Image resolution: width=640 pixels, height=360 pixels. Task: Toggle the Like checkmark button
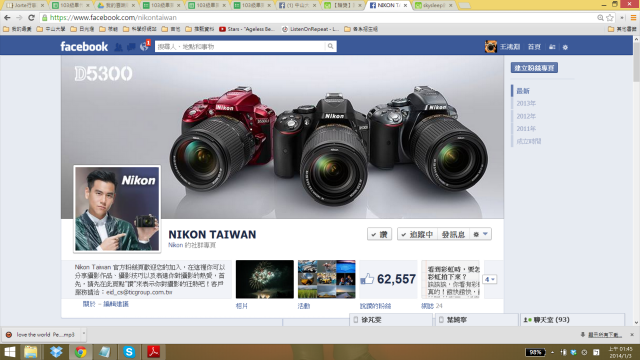pos(380,234)
